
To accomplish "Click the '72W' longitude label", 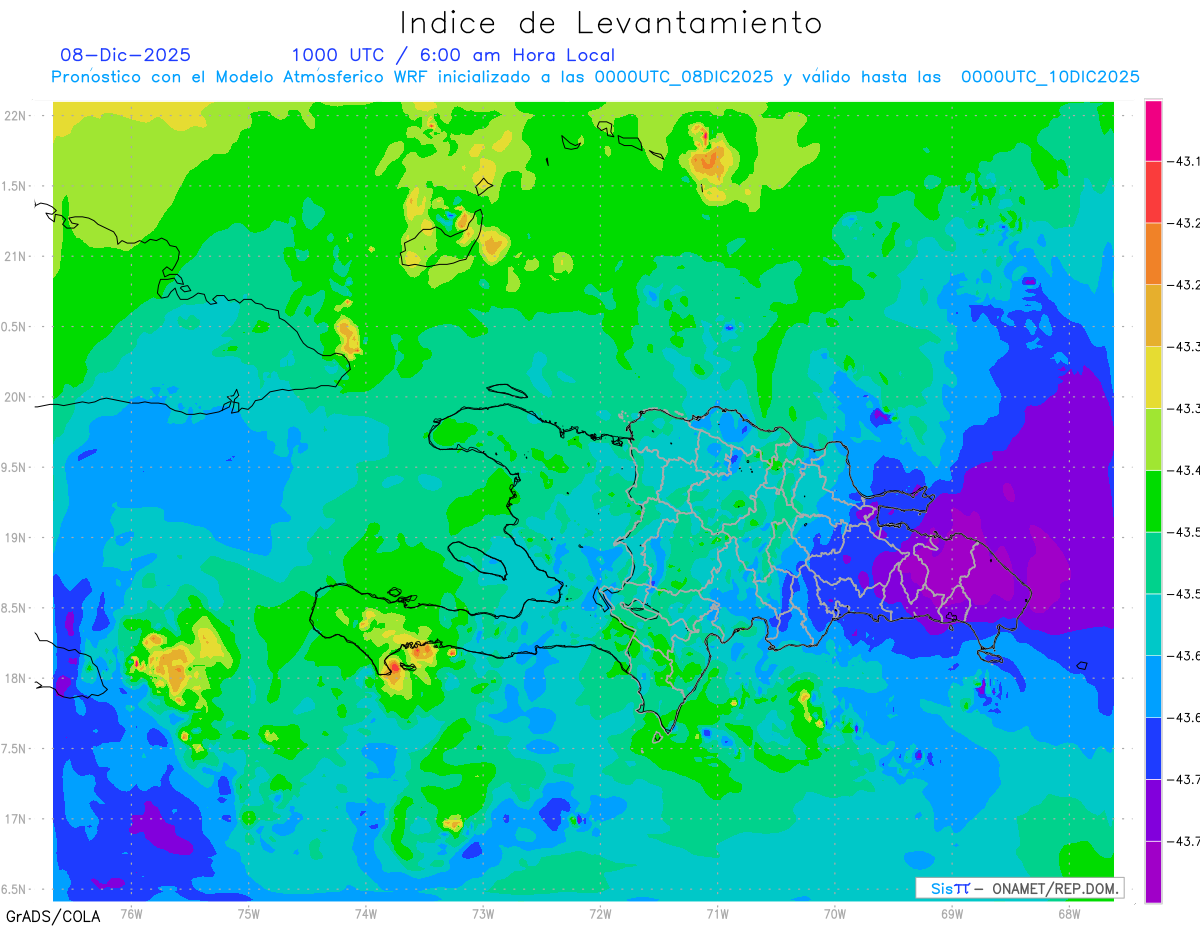I will pos(600,913).
